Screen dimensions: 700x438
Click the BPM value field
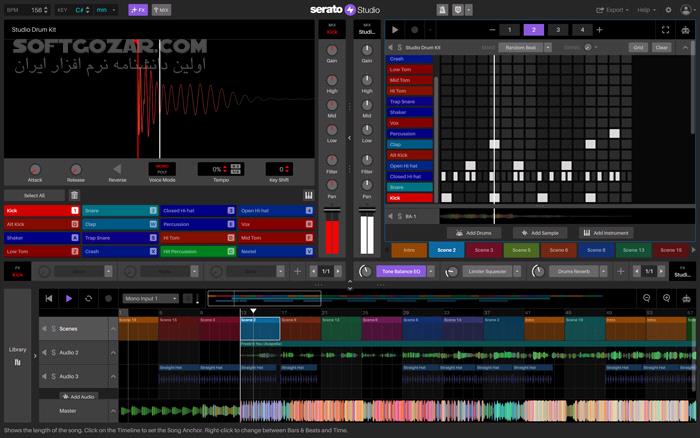tap(39, 10)
